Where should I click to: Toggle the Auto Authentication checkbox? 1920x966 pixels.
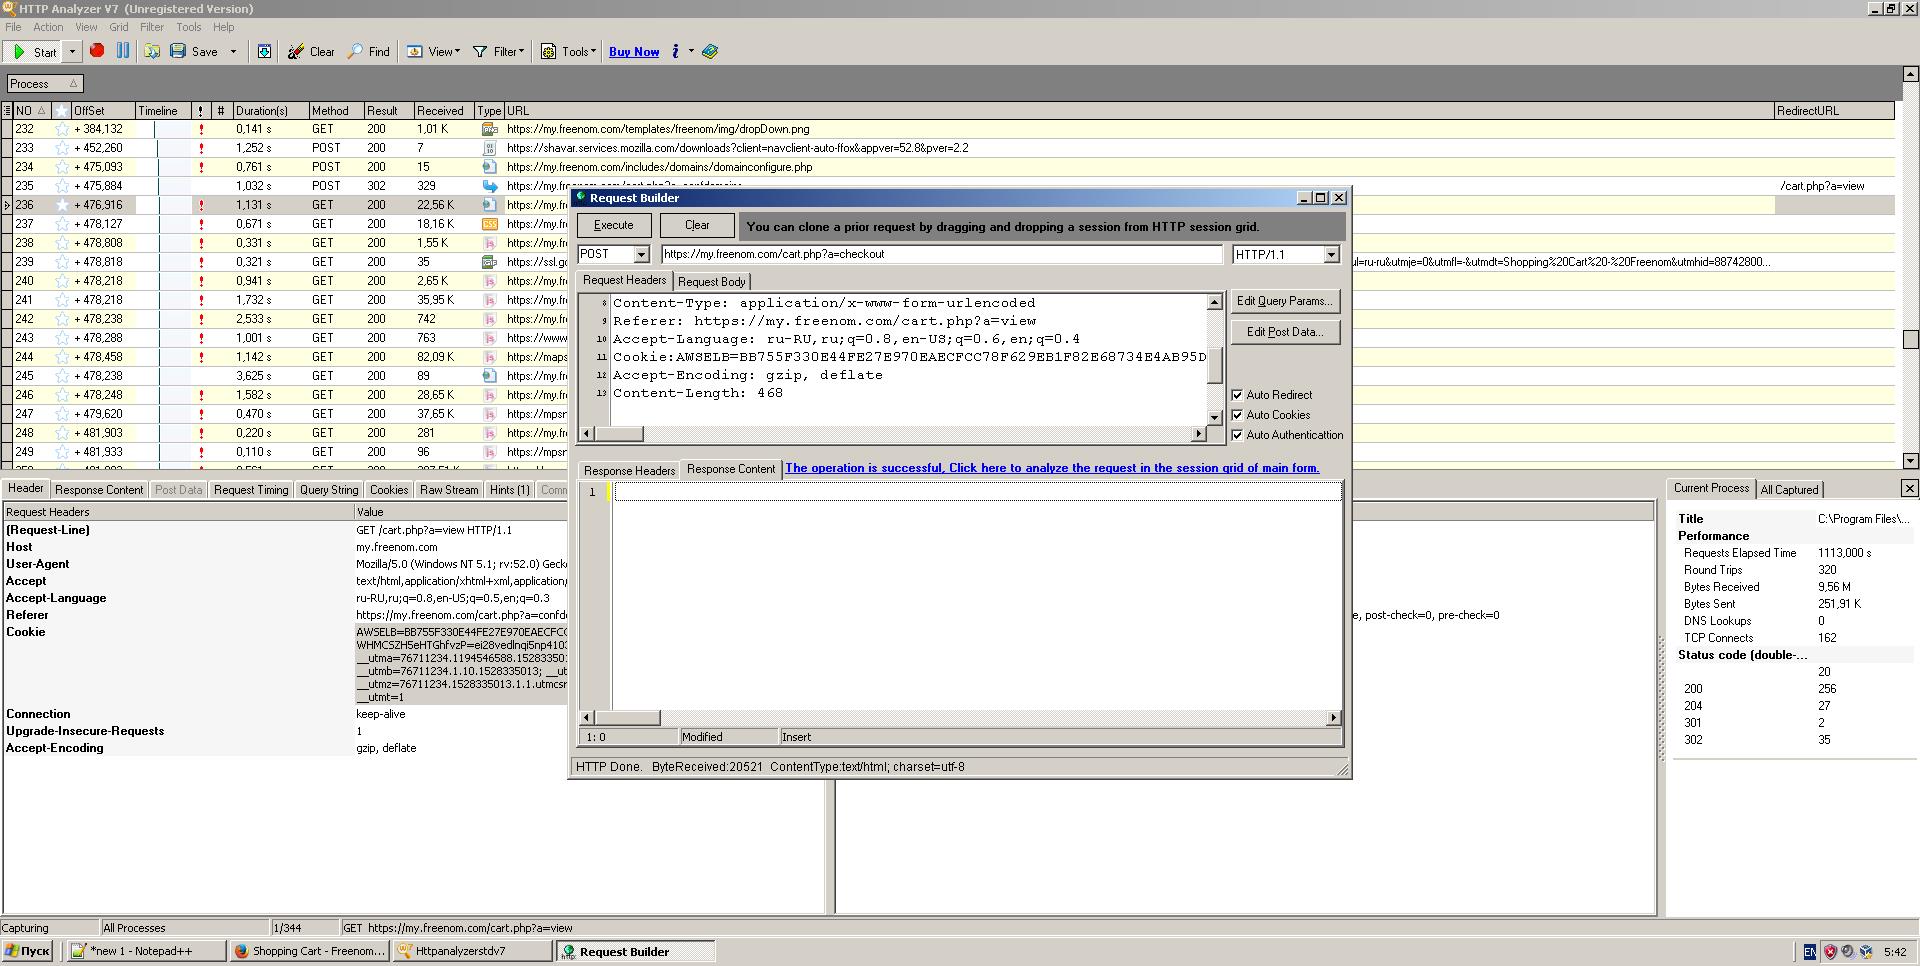click(1237, 435)
